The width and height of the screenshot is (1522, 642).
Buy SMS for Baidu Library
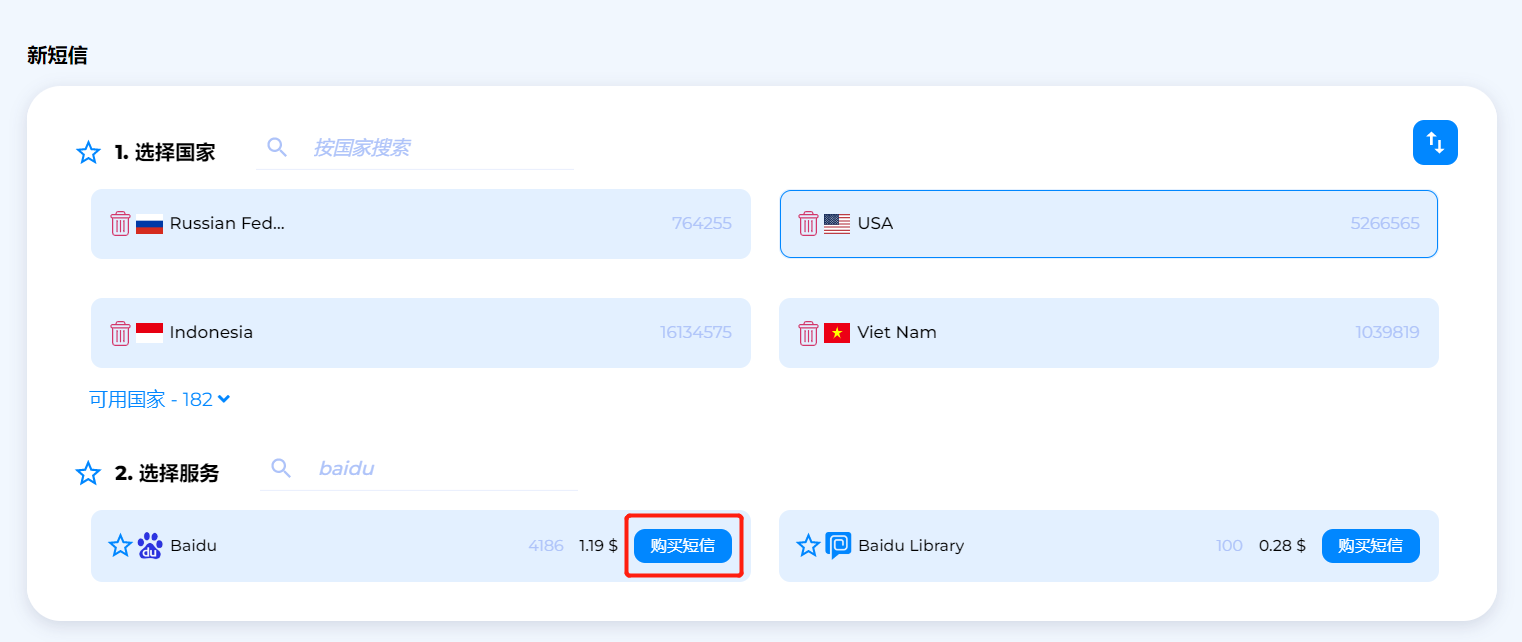click(x=1371, y=546)
